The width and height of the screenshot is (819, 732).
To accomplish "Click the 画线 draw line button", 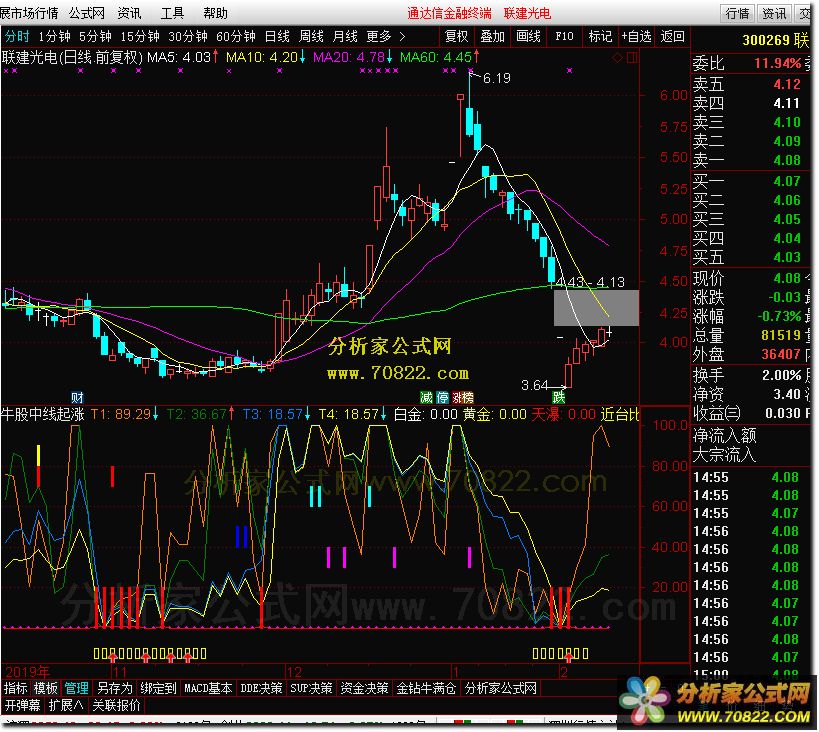I will pos(529,36).
